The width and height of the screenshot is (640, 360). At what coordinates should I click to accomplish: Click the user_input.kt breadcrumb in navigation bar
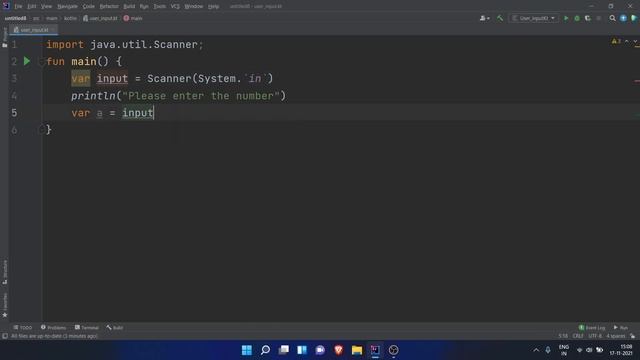pos(100,18)
